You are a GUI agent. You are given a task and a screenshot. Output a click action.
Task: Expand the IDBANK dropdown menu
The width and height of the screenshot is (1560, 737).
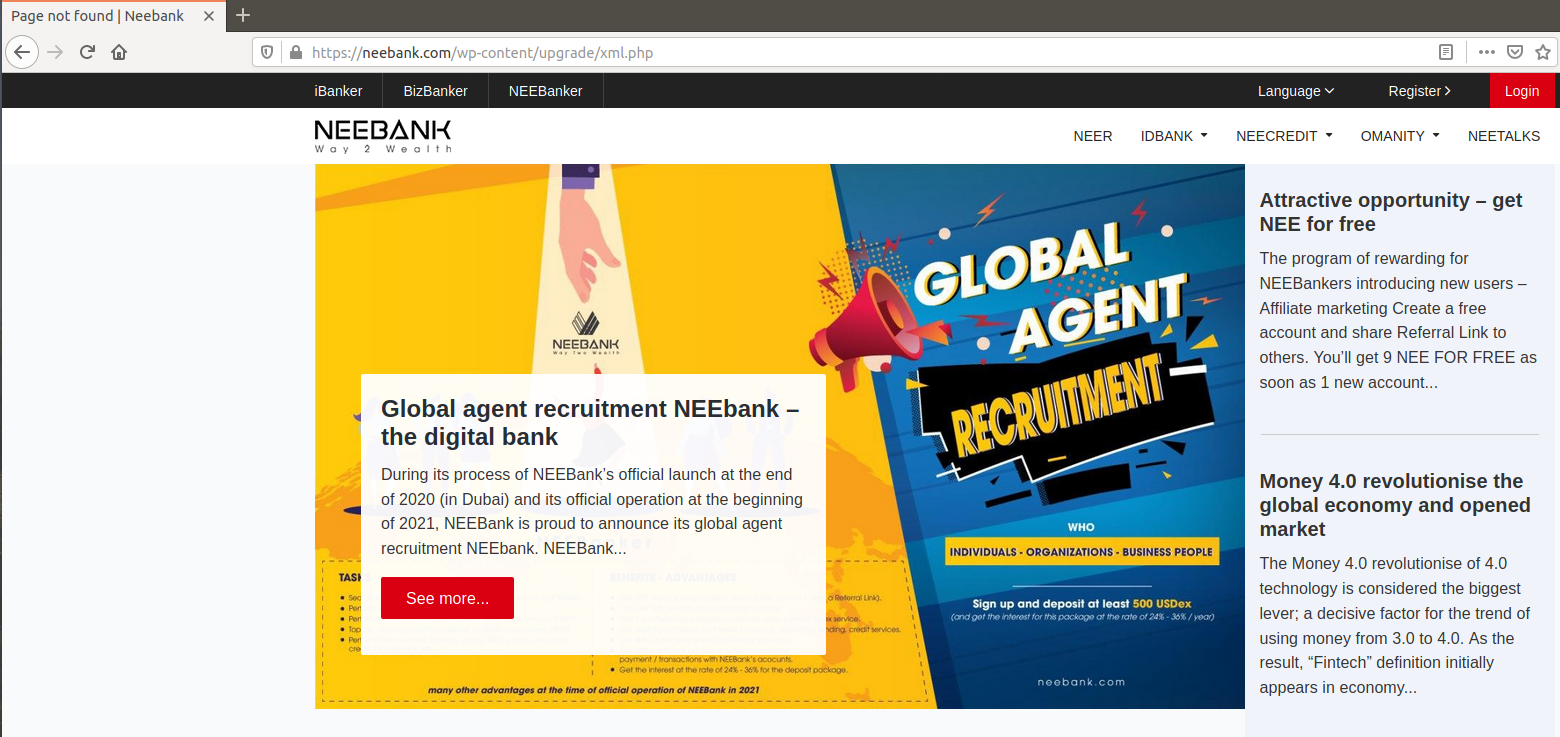(x=1174, y=136)
